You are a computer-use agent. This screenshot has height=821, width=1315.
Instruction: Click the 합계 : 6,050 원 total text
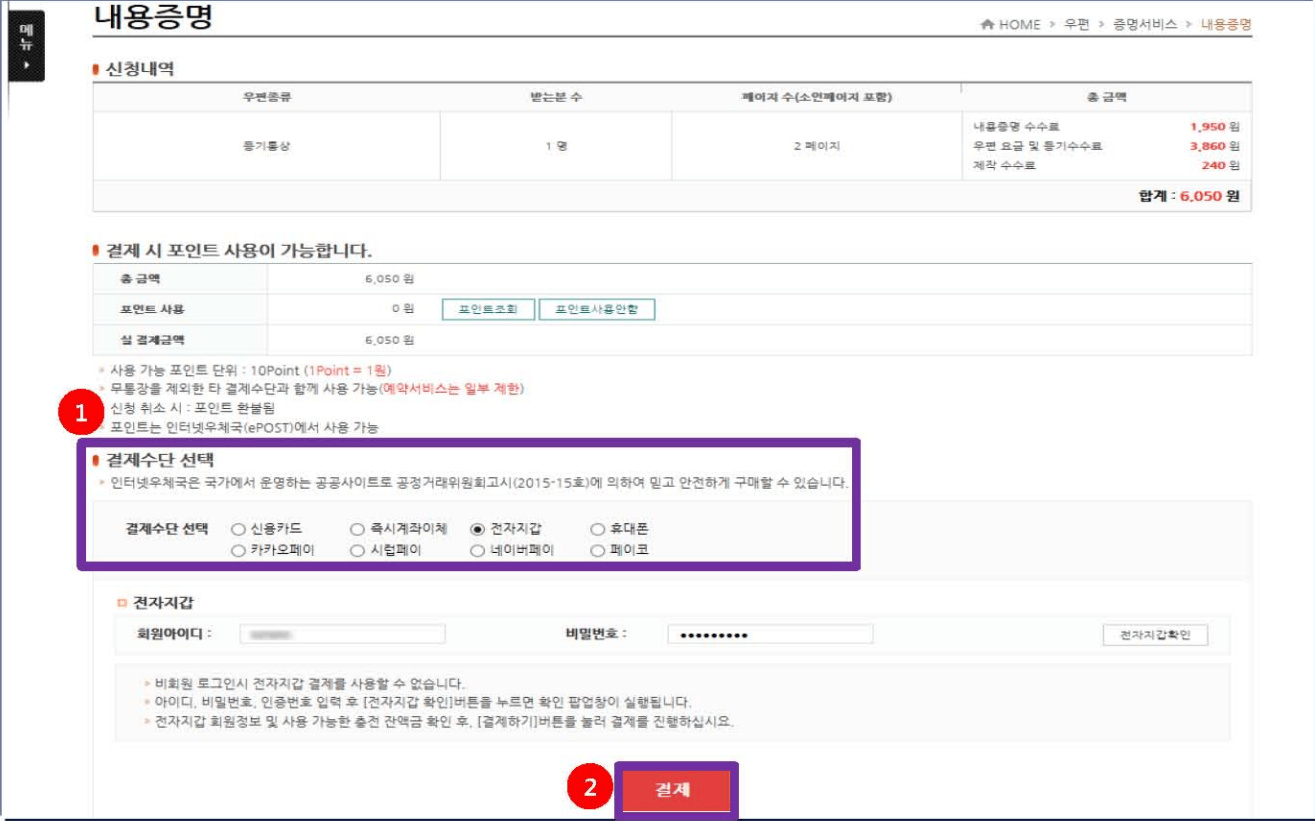1188,196
